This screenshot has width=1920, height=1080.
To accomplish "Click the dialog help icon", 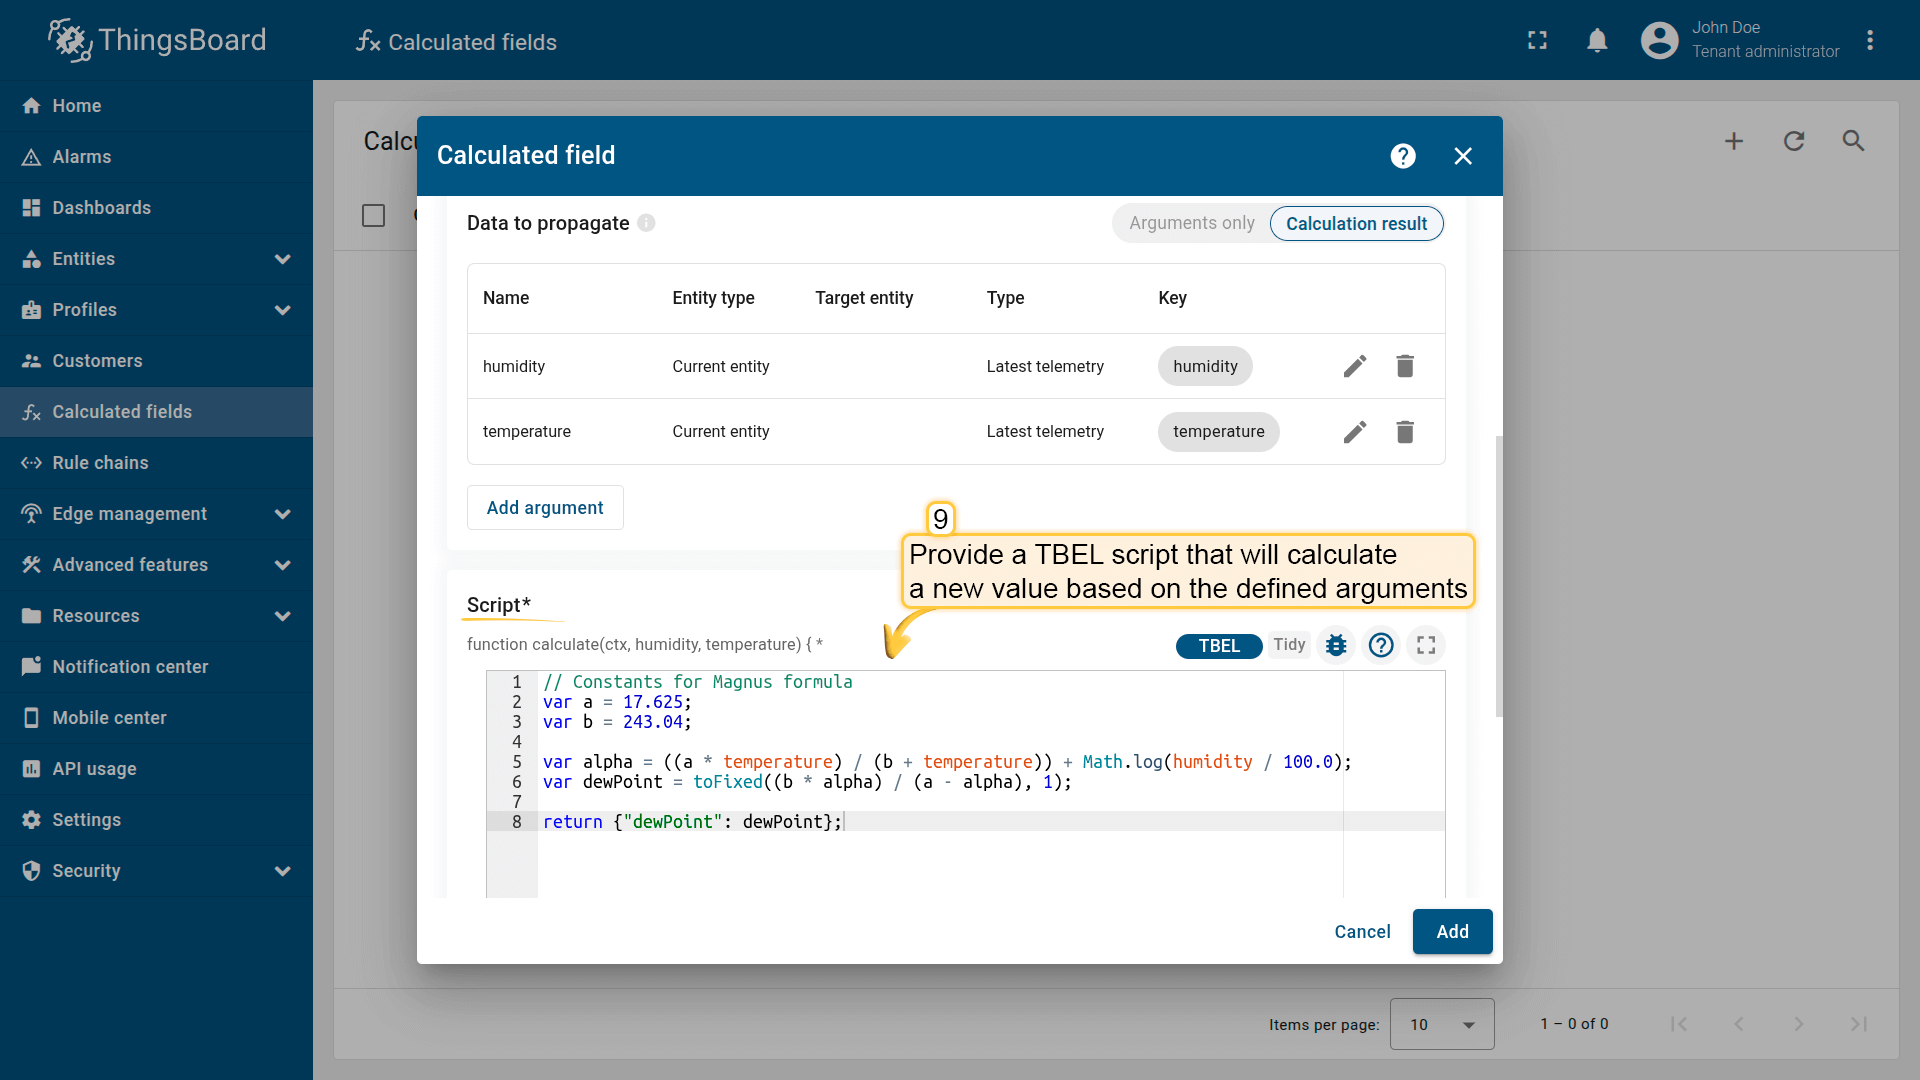I will [1403, 156].
